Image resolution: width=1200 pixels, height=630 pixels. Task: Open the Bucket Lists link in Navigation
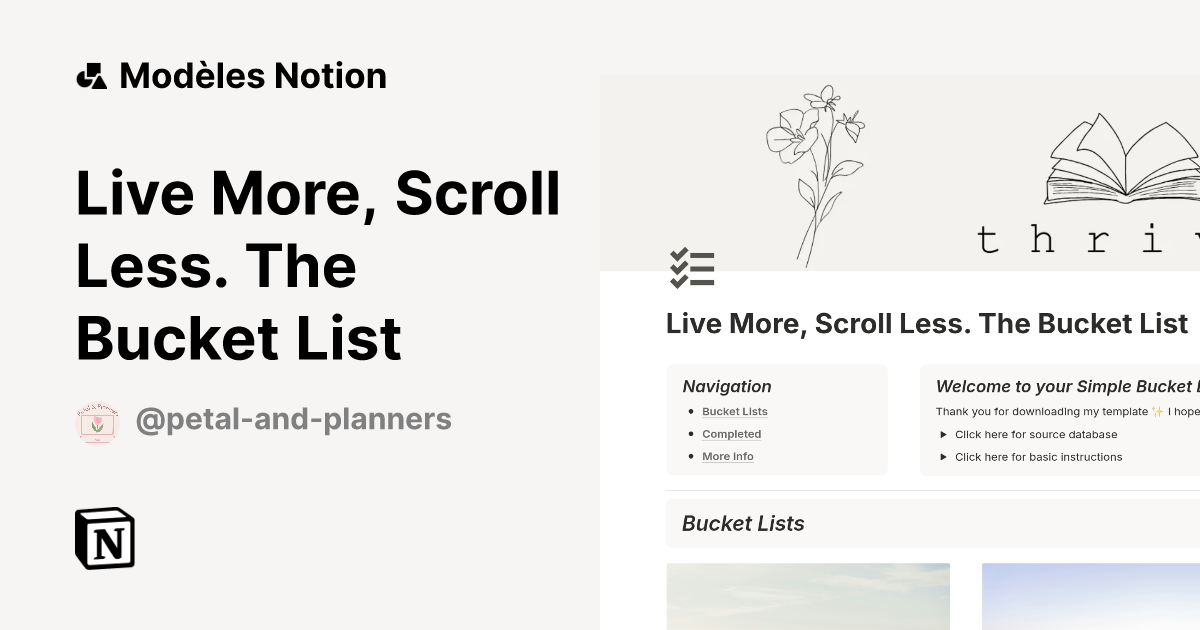coord(735,411)
